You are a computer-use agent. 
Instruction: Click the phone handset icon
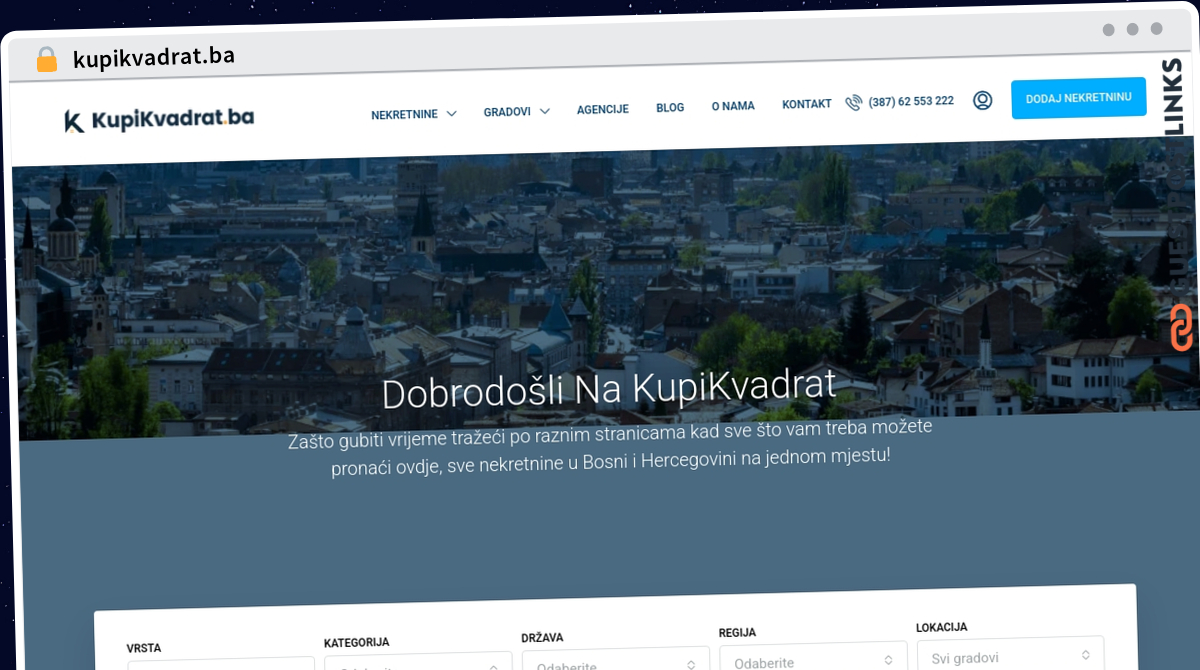click(853, 102)
